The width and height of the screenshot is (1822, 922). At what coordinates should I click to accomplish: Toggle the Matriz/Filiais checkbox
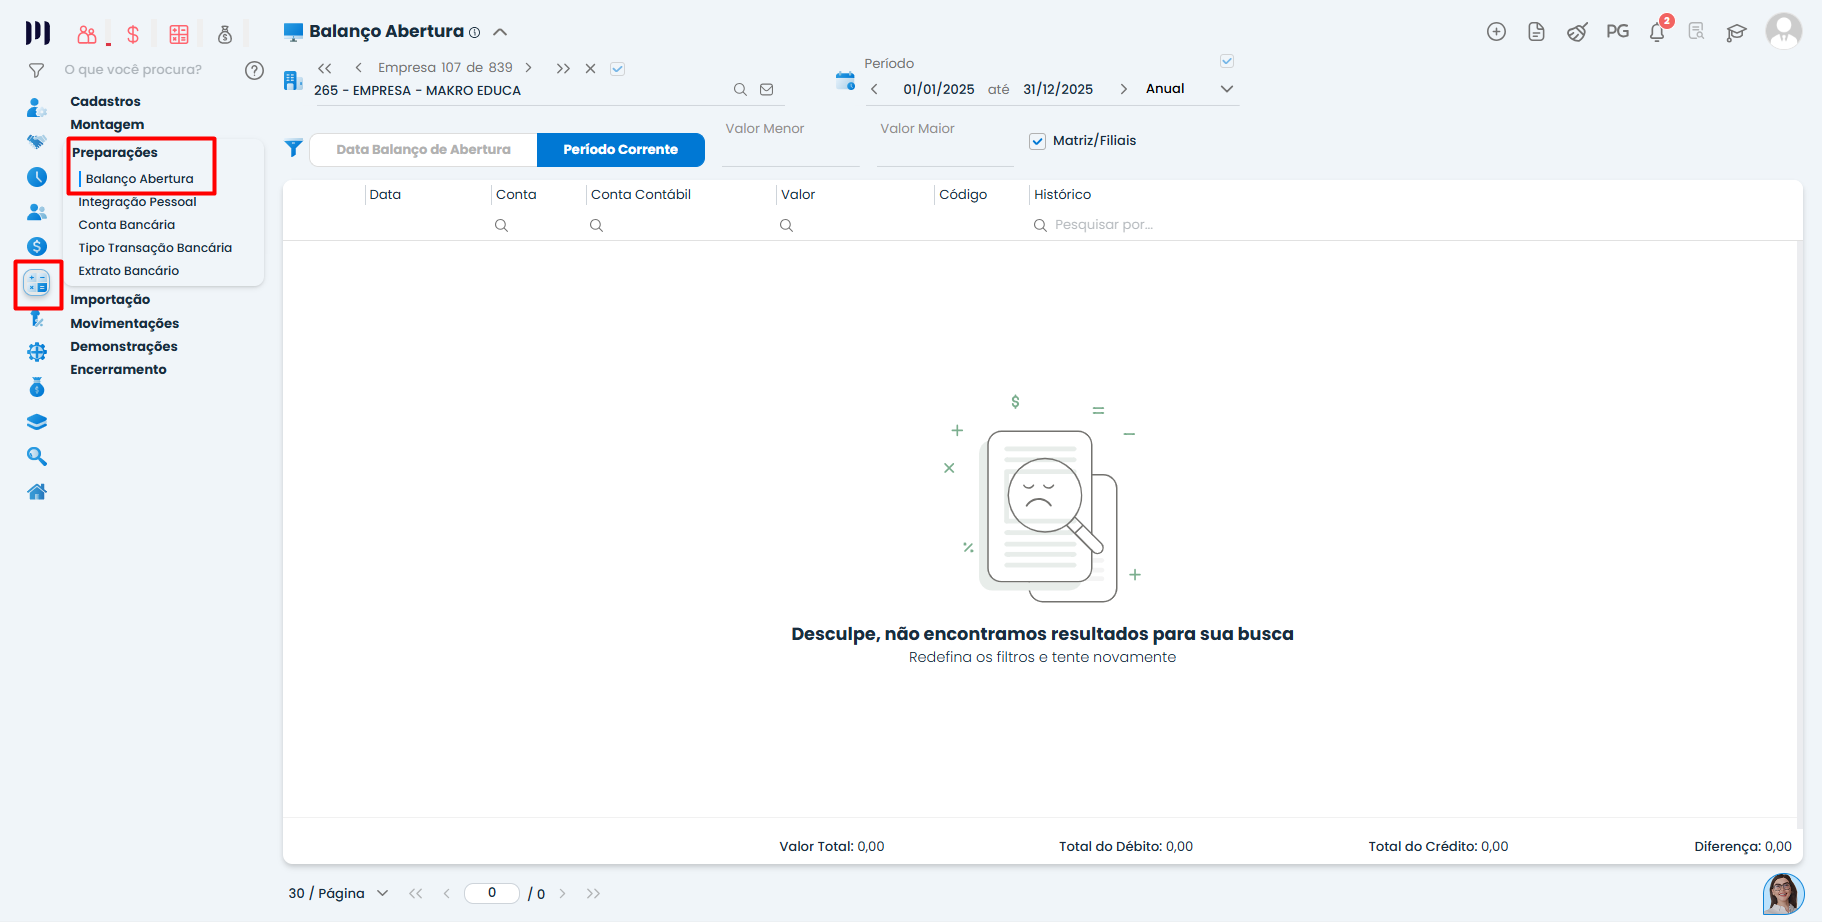[x=1038, y=141]
